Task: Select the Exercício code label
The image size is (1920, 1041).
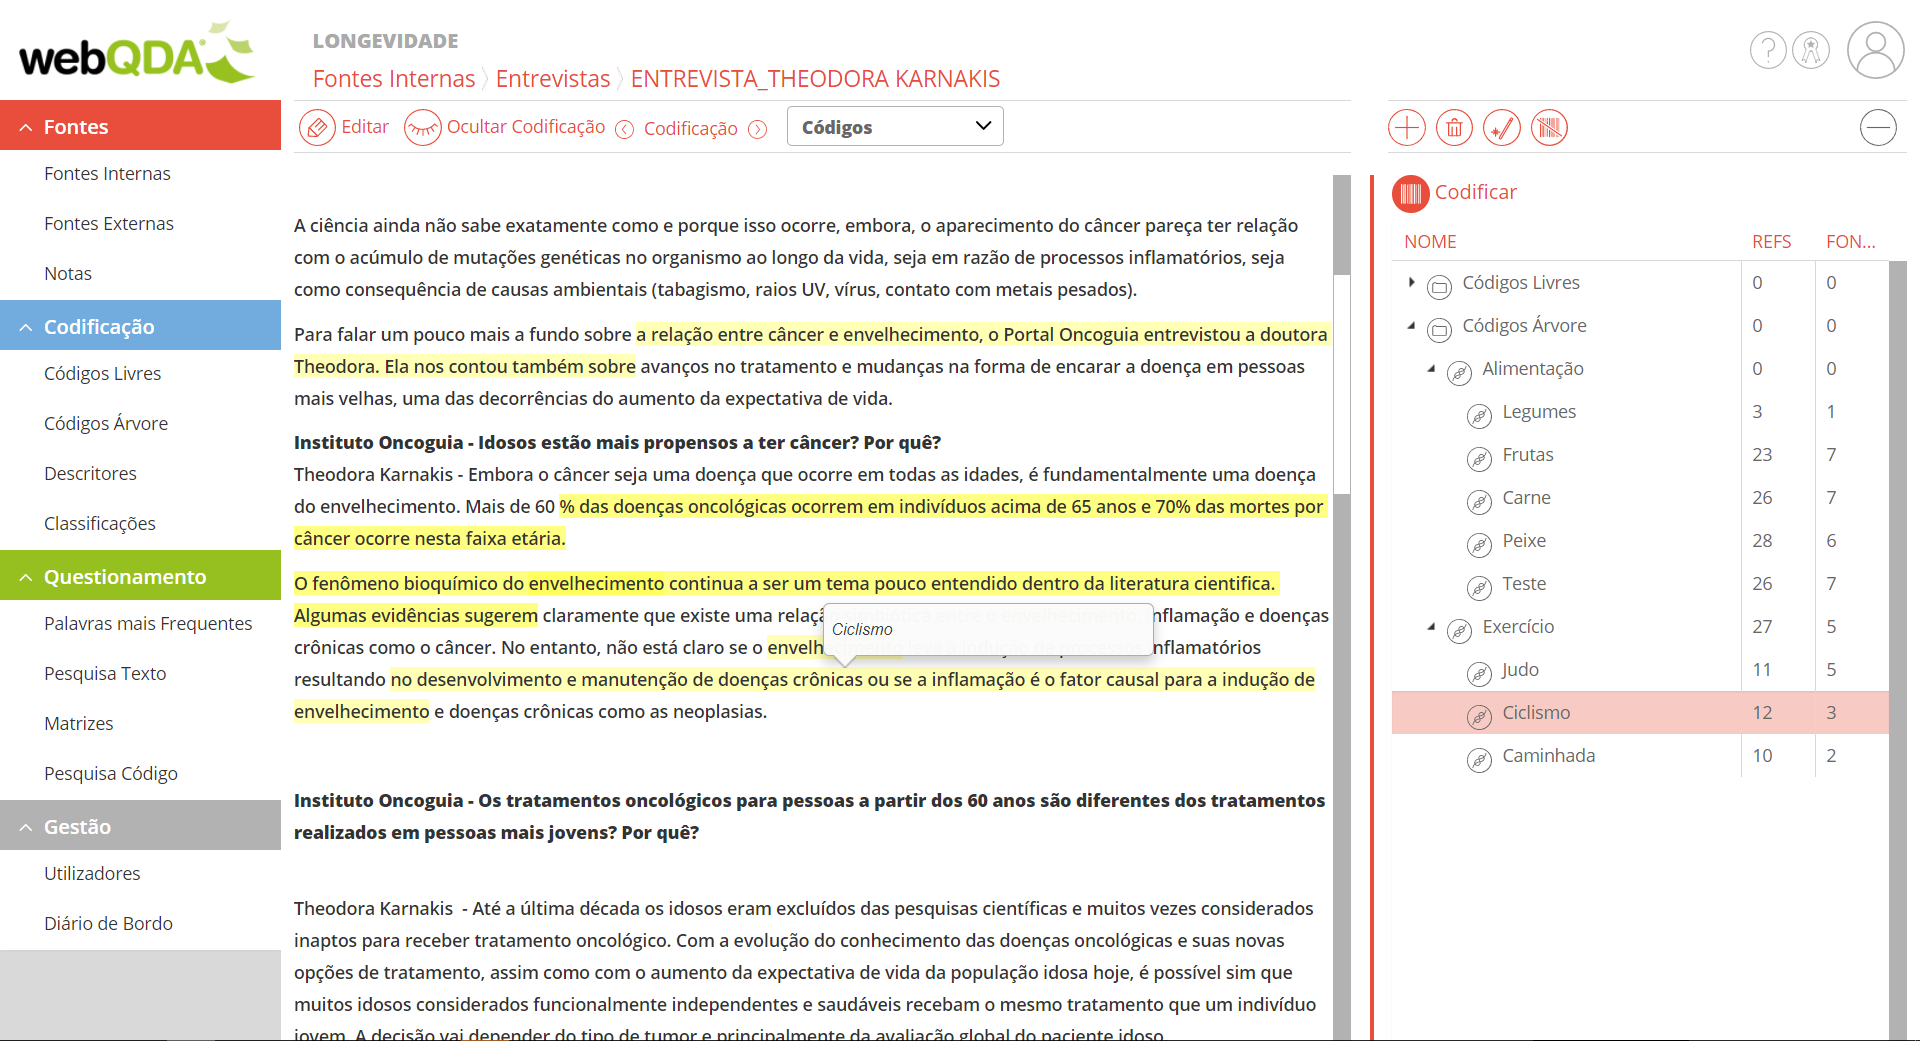Action: (1518, 627)
